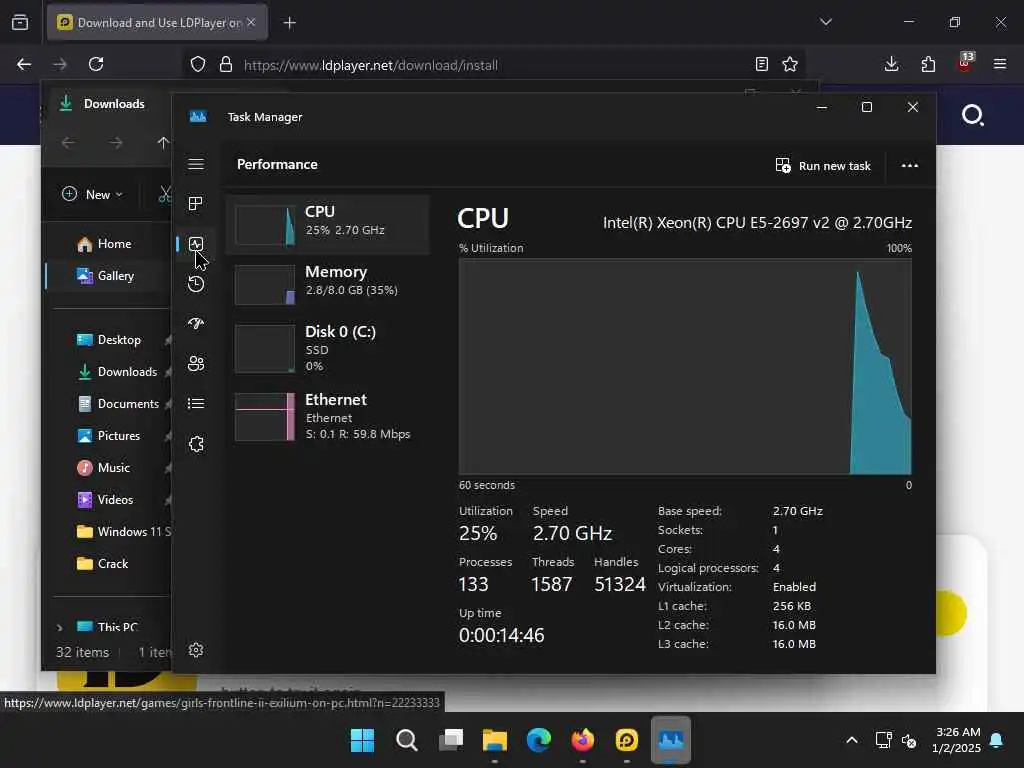The height and width of the screenshot is (768, 1024).
Task: Open Music folder in Explorer sidebar
Action: (104, 468)
